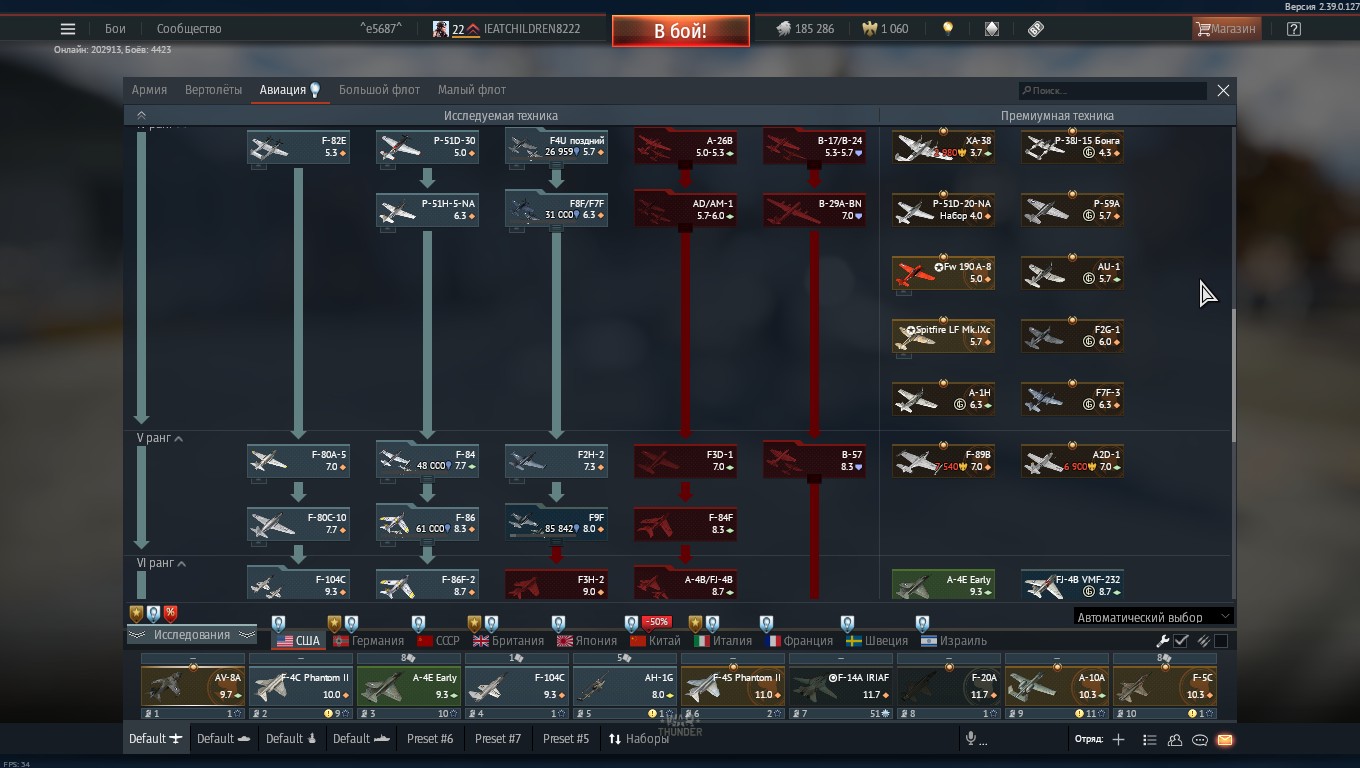This screenshot has height=768, width=1360.
Task: Select the B-29A-BN bomber card
Action: [x=814, y=210]
